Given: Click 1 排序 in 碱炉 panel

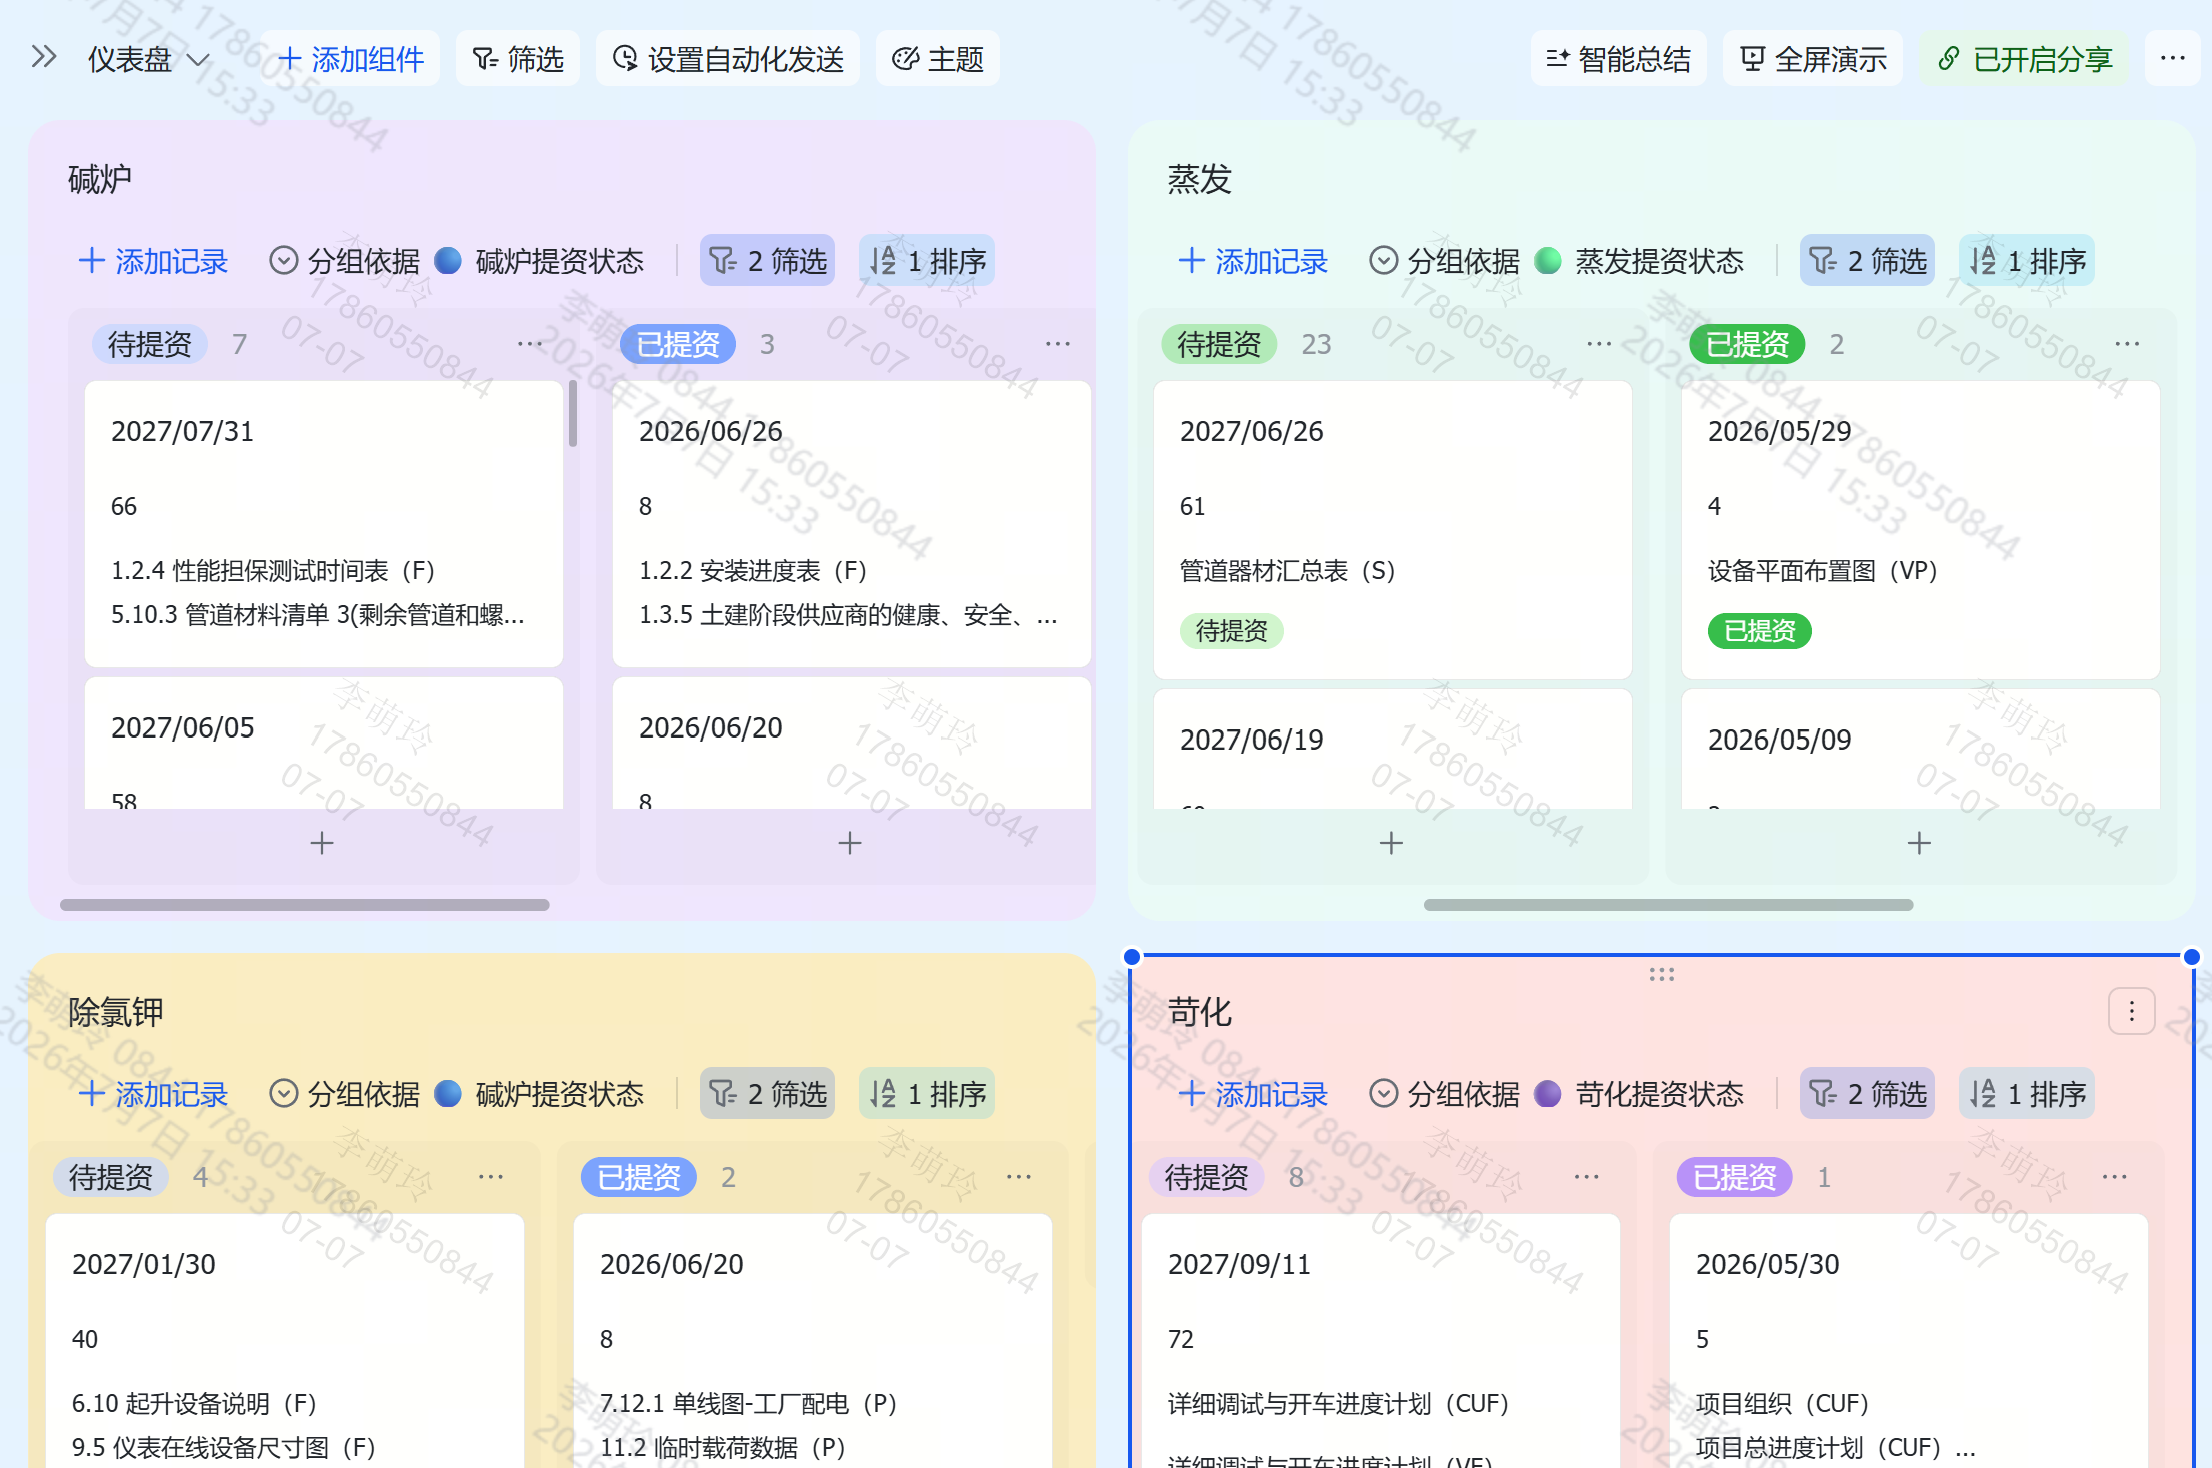Looking at the screenshot, I should click(927, 261).
